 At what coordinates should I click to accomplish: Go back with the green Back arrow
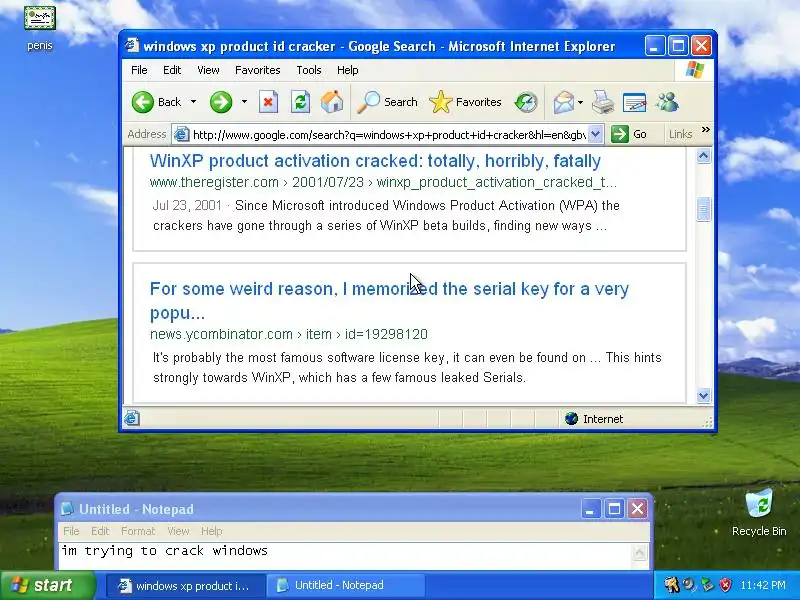click(x=156, y=102)
